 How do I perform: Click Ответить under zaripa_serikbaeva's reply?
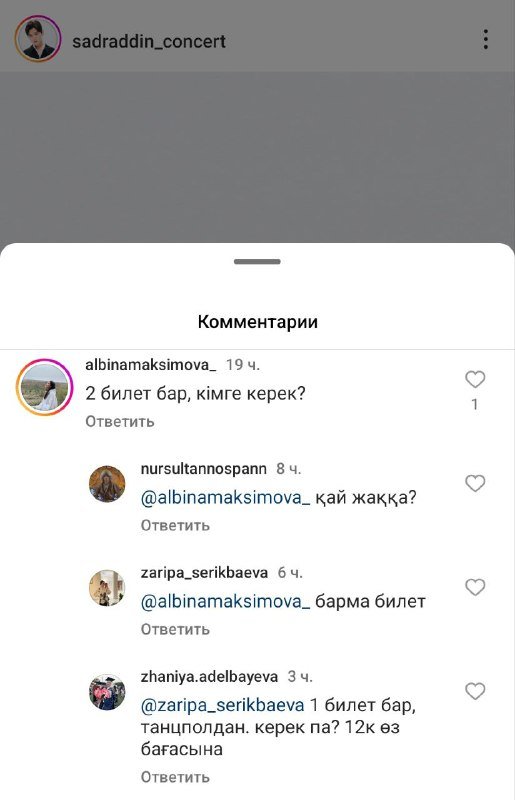tap(175, 630)
